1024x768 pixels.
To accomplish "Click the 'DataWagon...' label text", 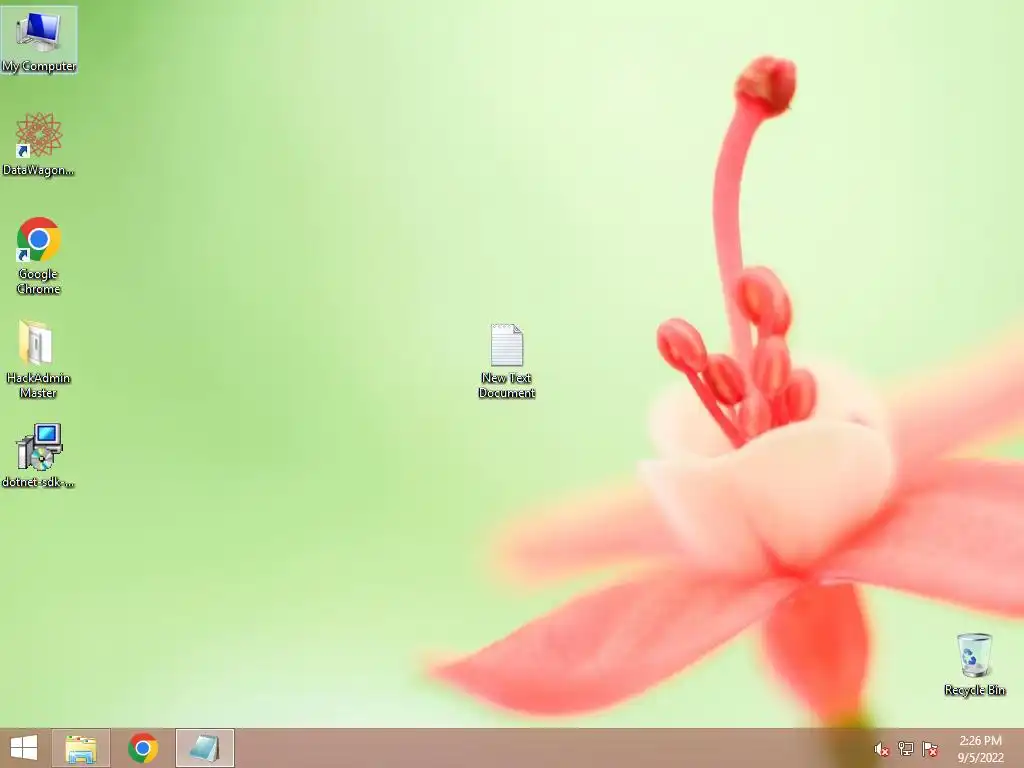I will pyautogui.click(x=39, y=170).
